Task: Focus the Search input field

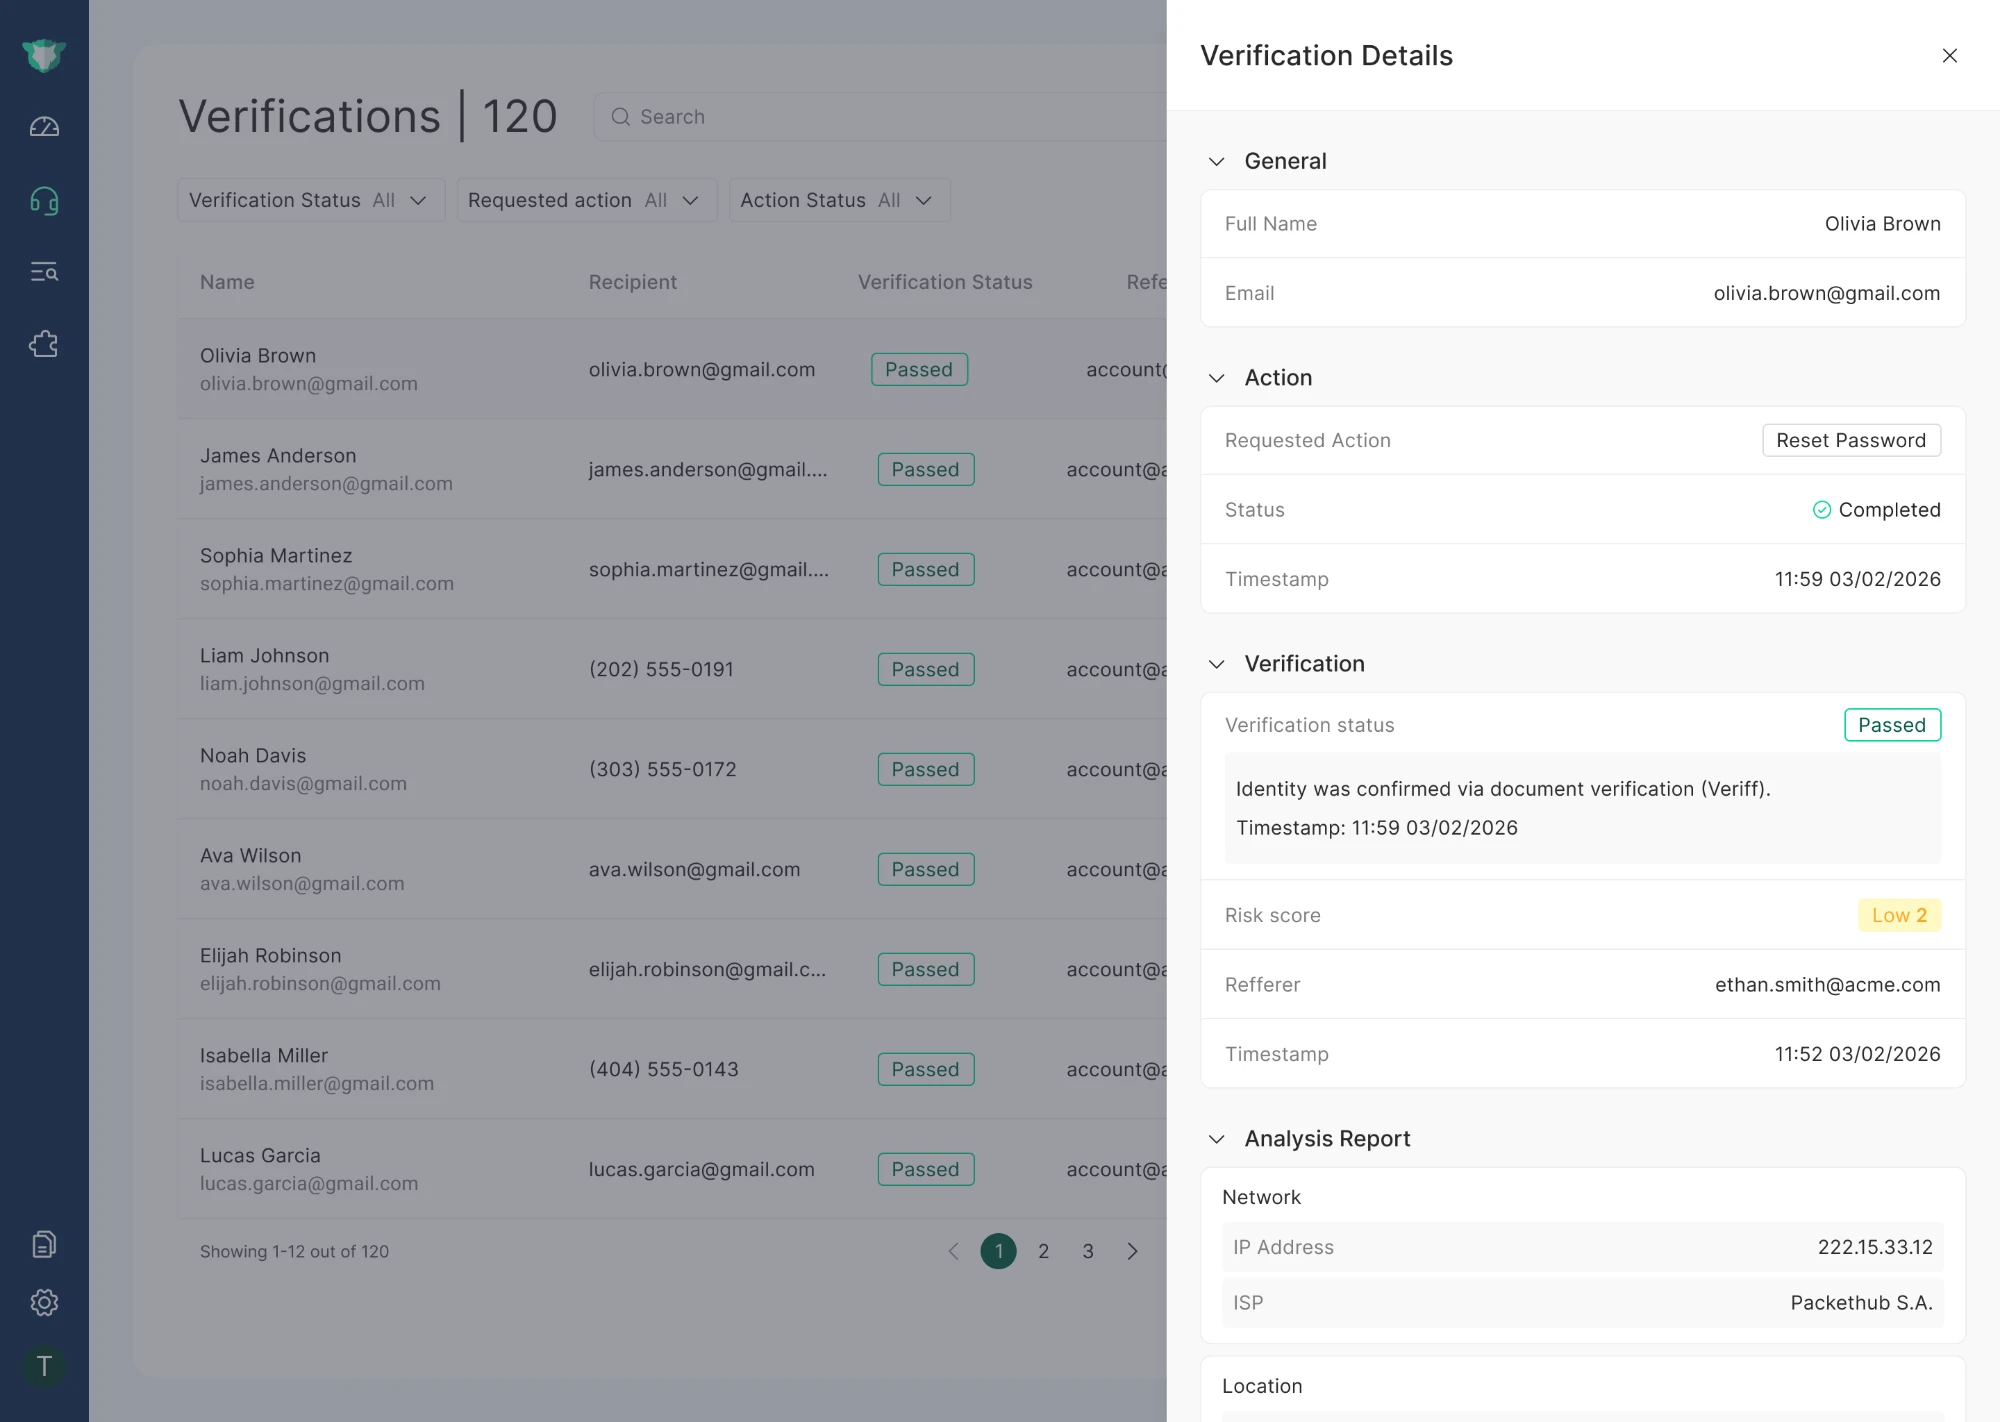Action: 880,117
